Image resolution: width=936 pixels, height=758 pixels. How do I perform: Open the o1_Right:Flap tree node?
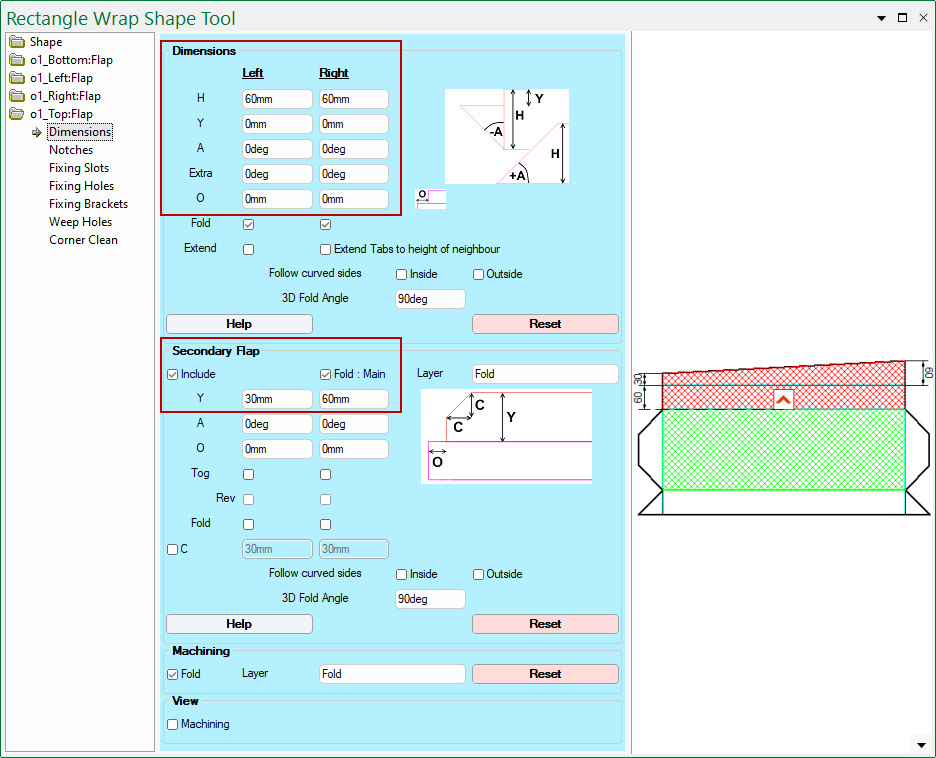pos(65,95)
